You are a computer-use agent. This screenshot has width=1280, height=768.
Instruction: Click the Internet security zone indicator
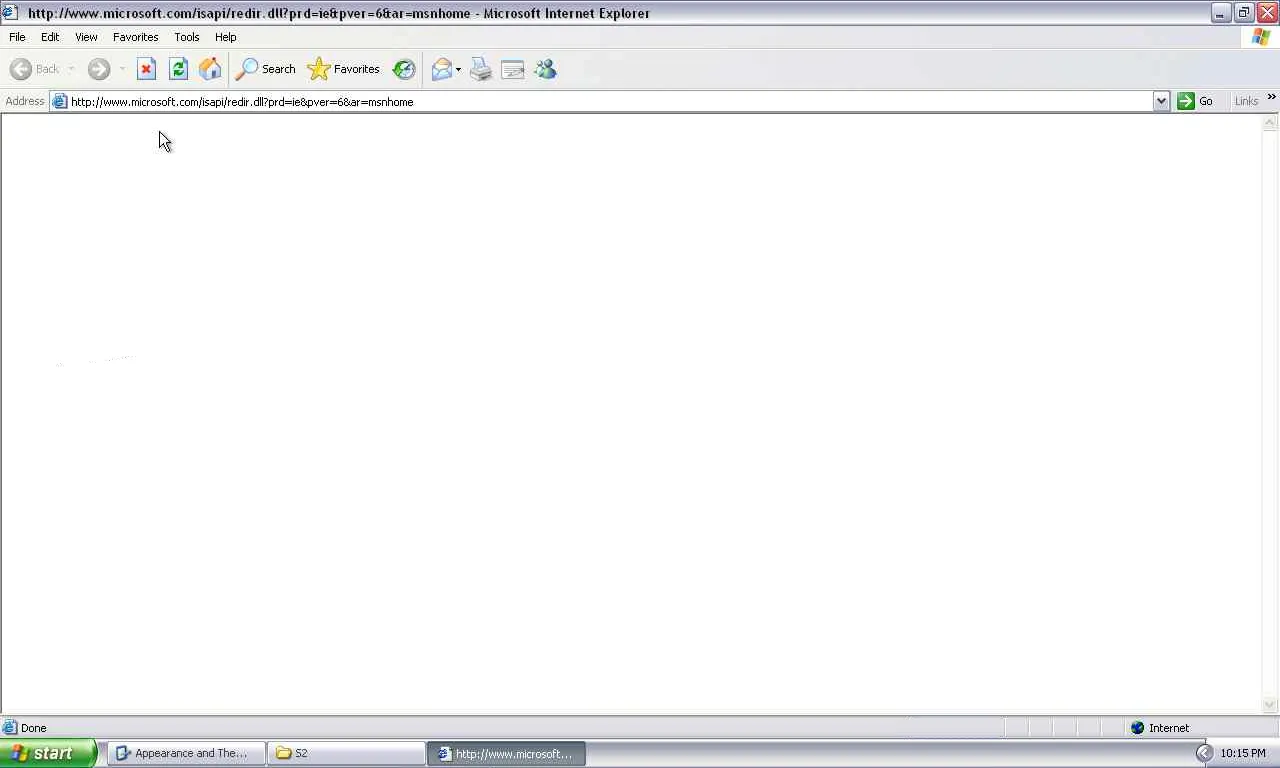pos(1160,728)
